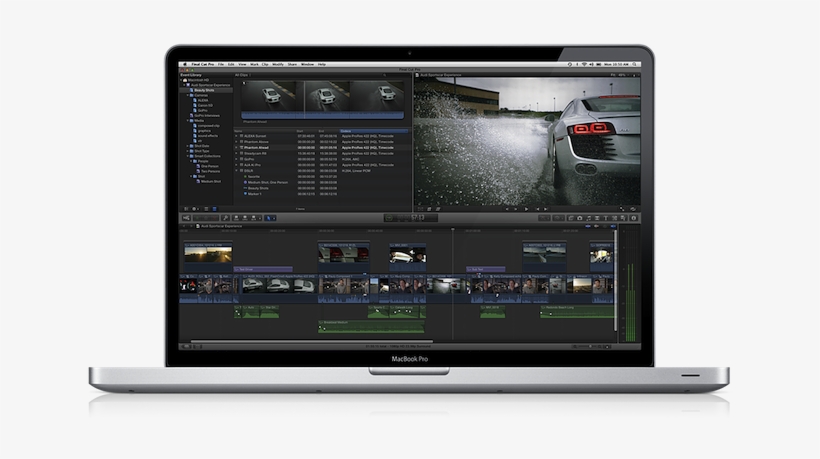Select the Beauty Shots collection in Event Library
This screenshot has height=459, width=820.
(204, 90)
